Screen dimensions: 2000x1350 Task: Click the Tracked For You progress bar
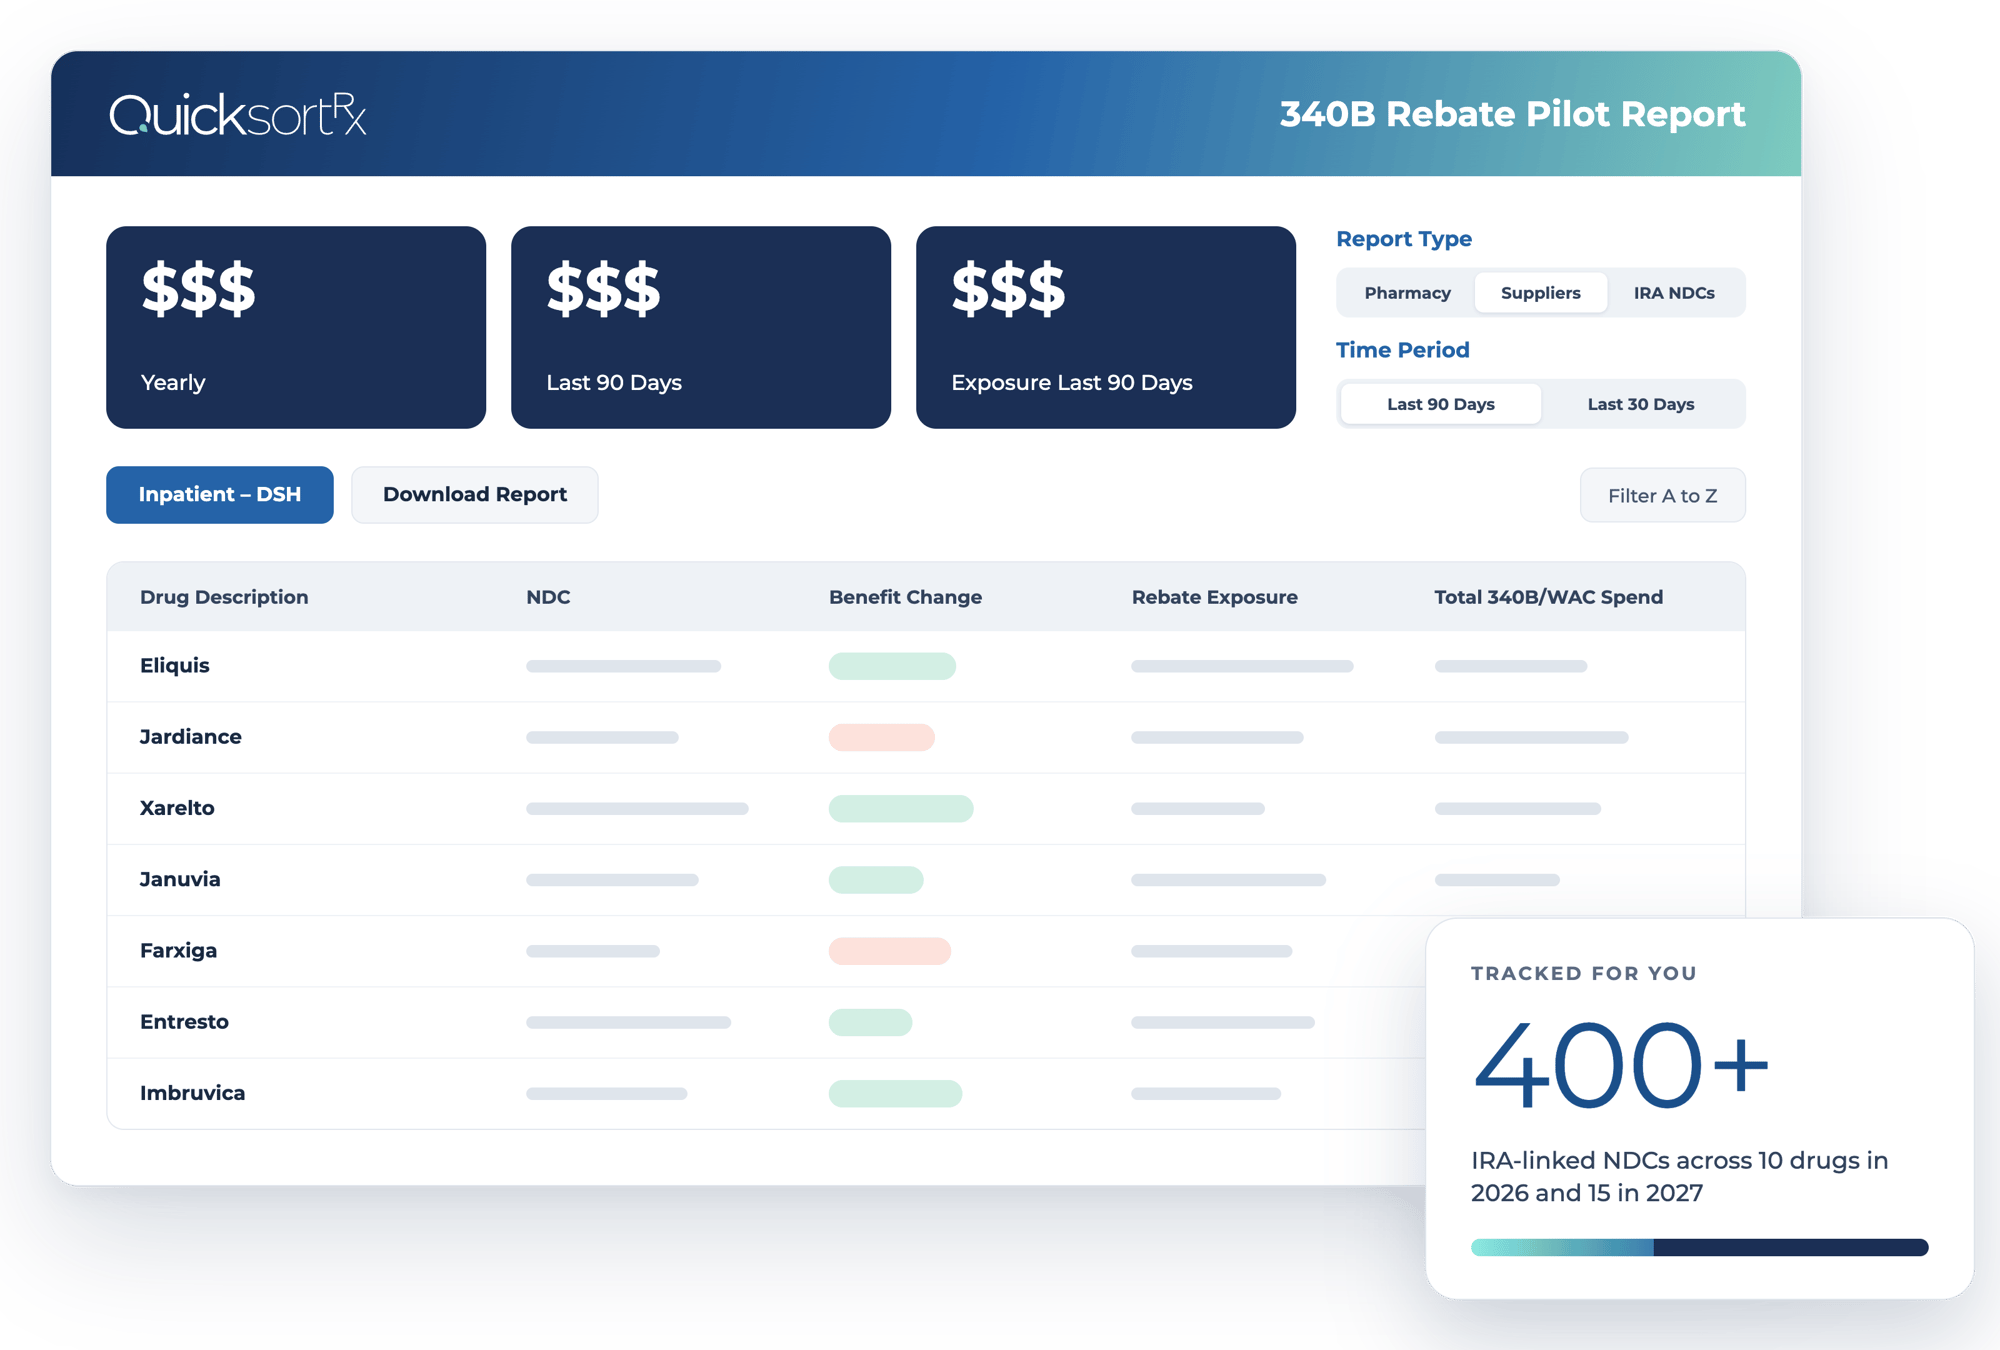pos(1699,1247)
